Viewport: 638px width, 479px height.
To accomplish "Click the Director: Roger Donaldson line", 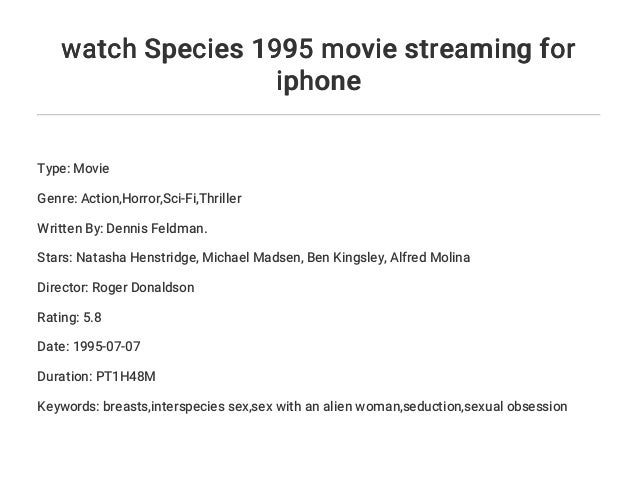I will 116,288.
